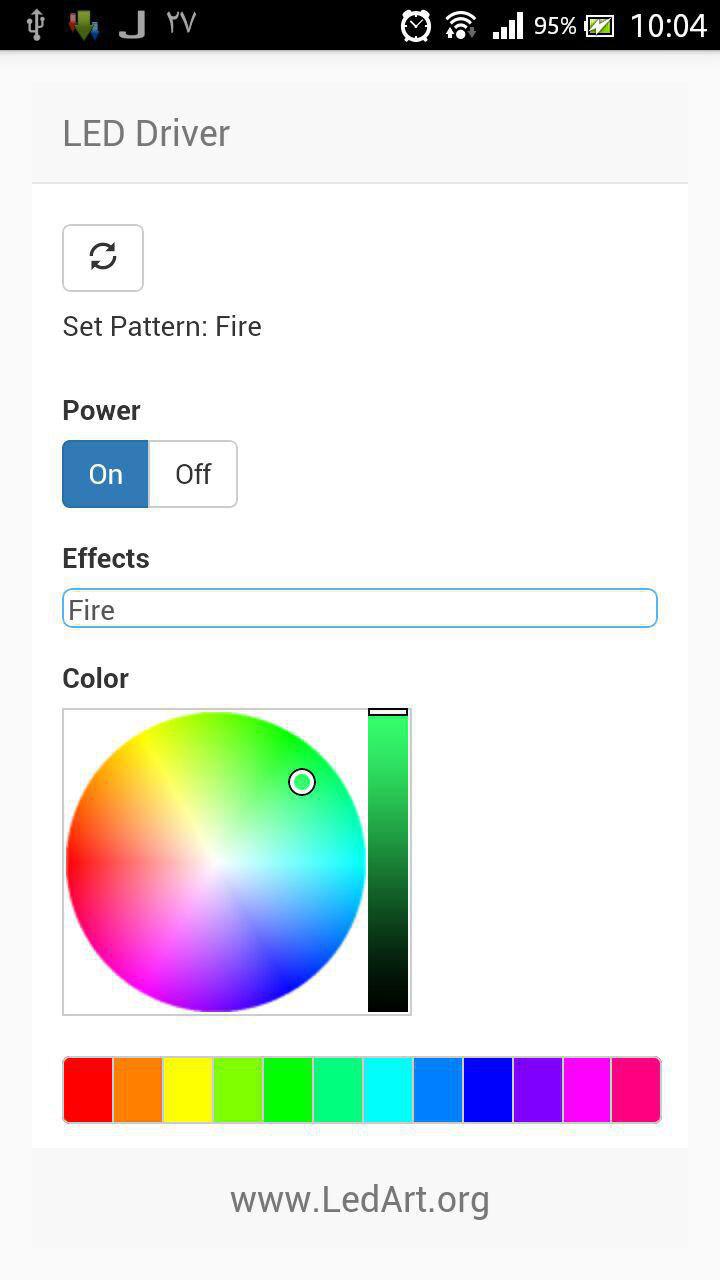Turn power Off
This screenshot has width=720, height=1280.
(193, 474)
